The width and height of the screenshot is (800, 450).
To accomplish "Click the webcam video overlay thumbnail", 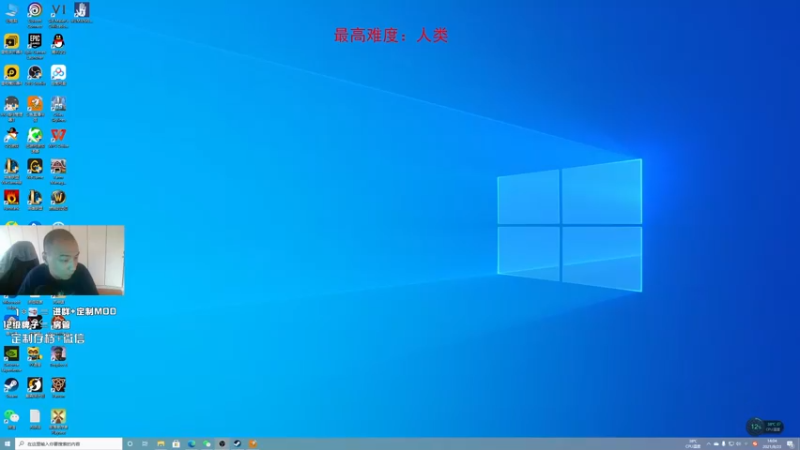I will pos(62,260).
